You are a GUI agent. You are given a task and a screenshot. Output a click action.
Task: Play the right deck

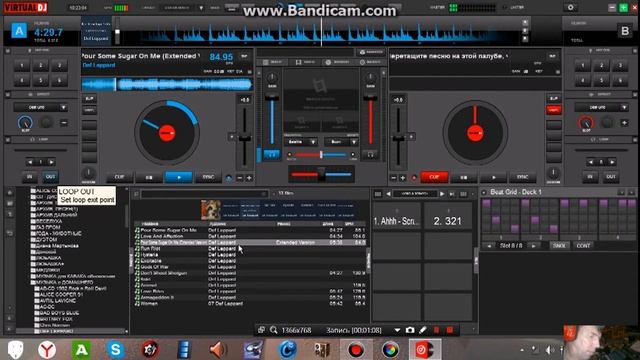tap(493, 177)
